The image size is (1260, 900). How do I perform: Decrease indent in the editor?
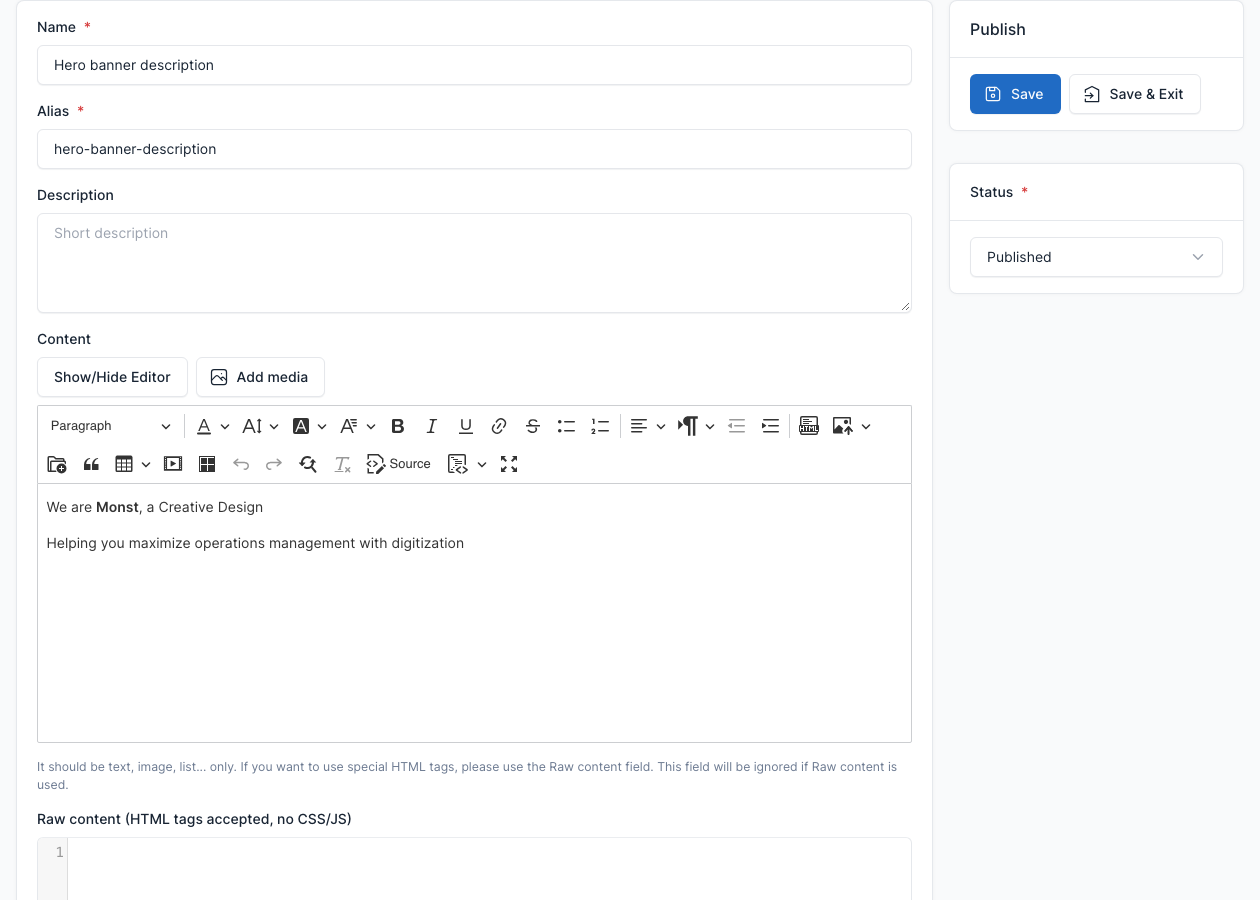(737, 426)
